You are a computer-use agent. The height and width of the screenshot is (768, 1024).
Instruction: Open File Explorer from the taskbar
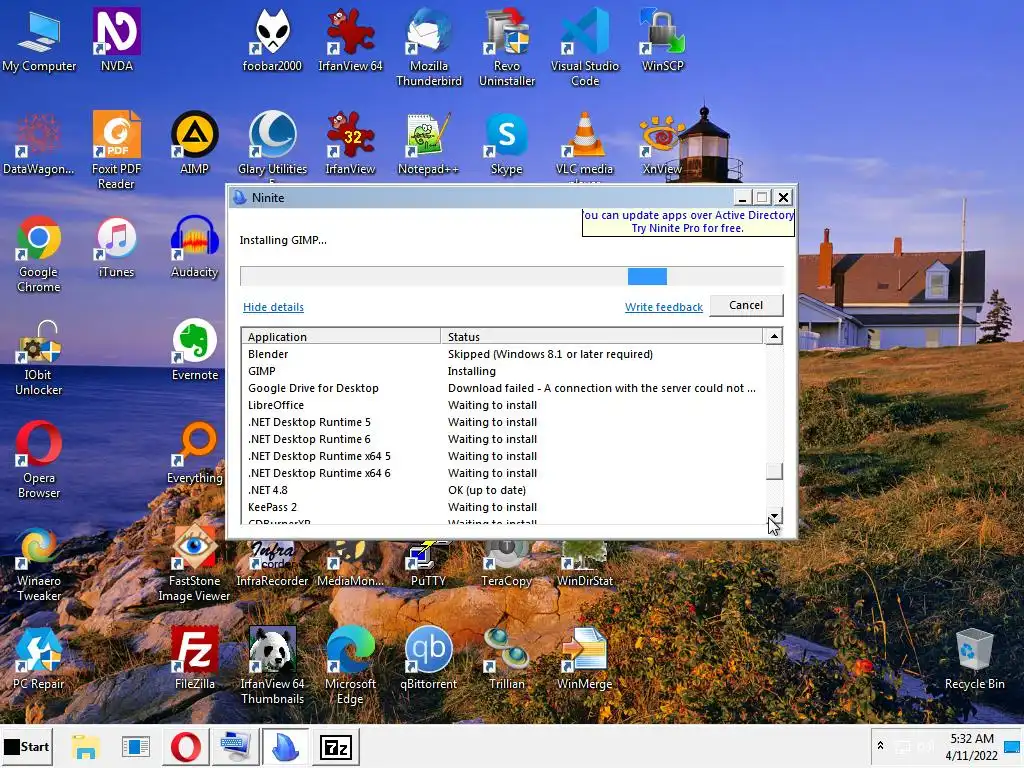[85, 746]
